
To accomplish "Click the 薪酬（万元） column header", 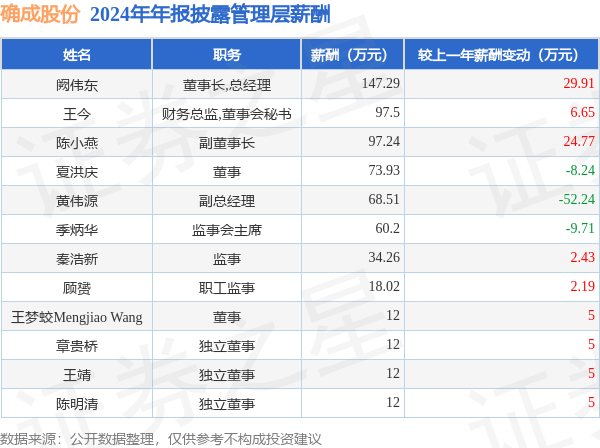I will [353, 55].
